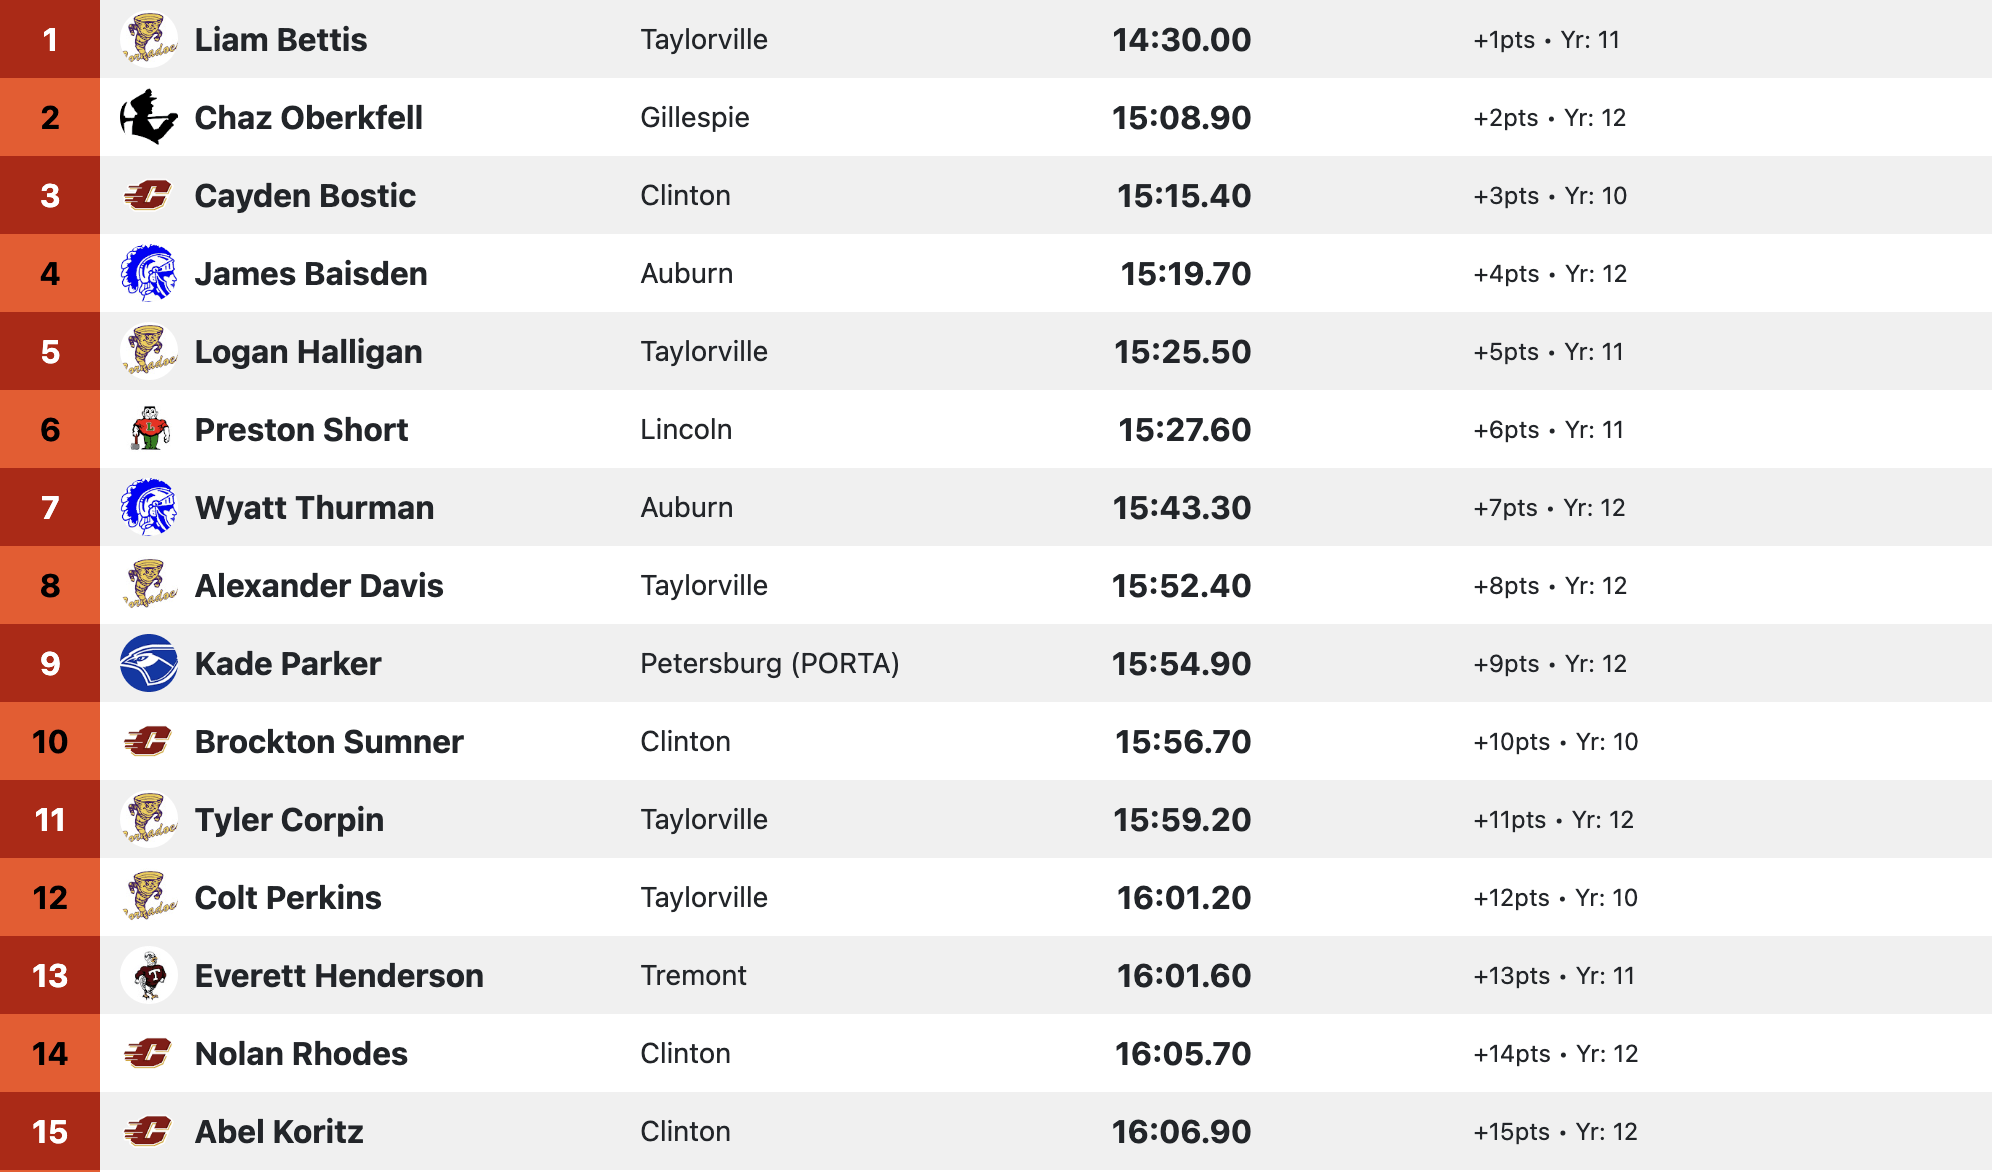Image resolution: width=1992 pixels, height=1172 pixels.
Task: Click the Lincoln team name
Action: [x=686, y=429]
